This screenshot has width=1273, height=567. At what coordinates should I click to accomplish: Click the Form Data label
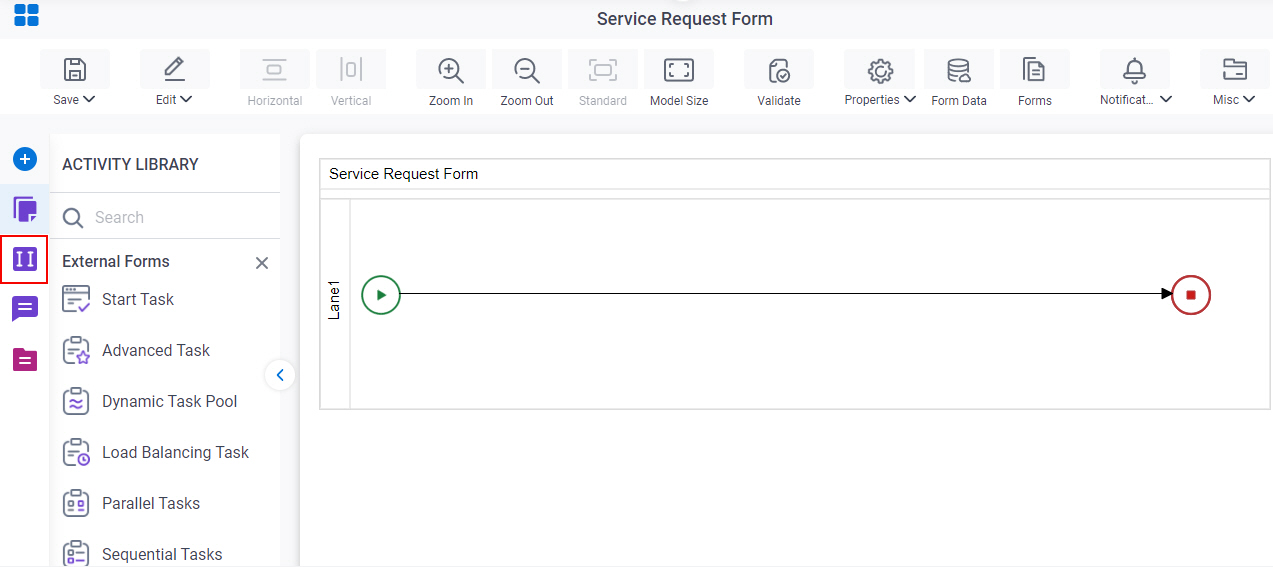point(959,101)
